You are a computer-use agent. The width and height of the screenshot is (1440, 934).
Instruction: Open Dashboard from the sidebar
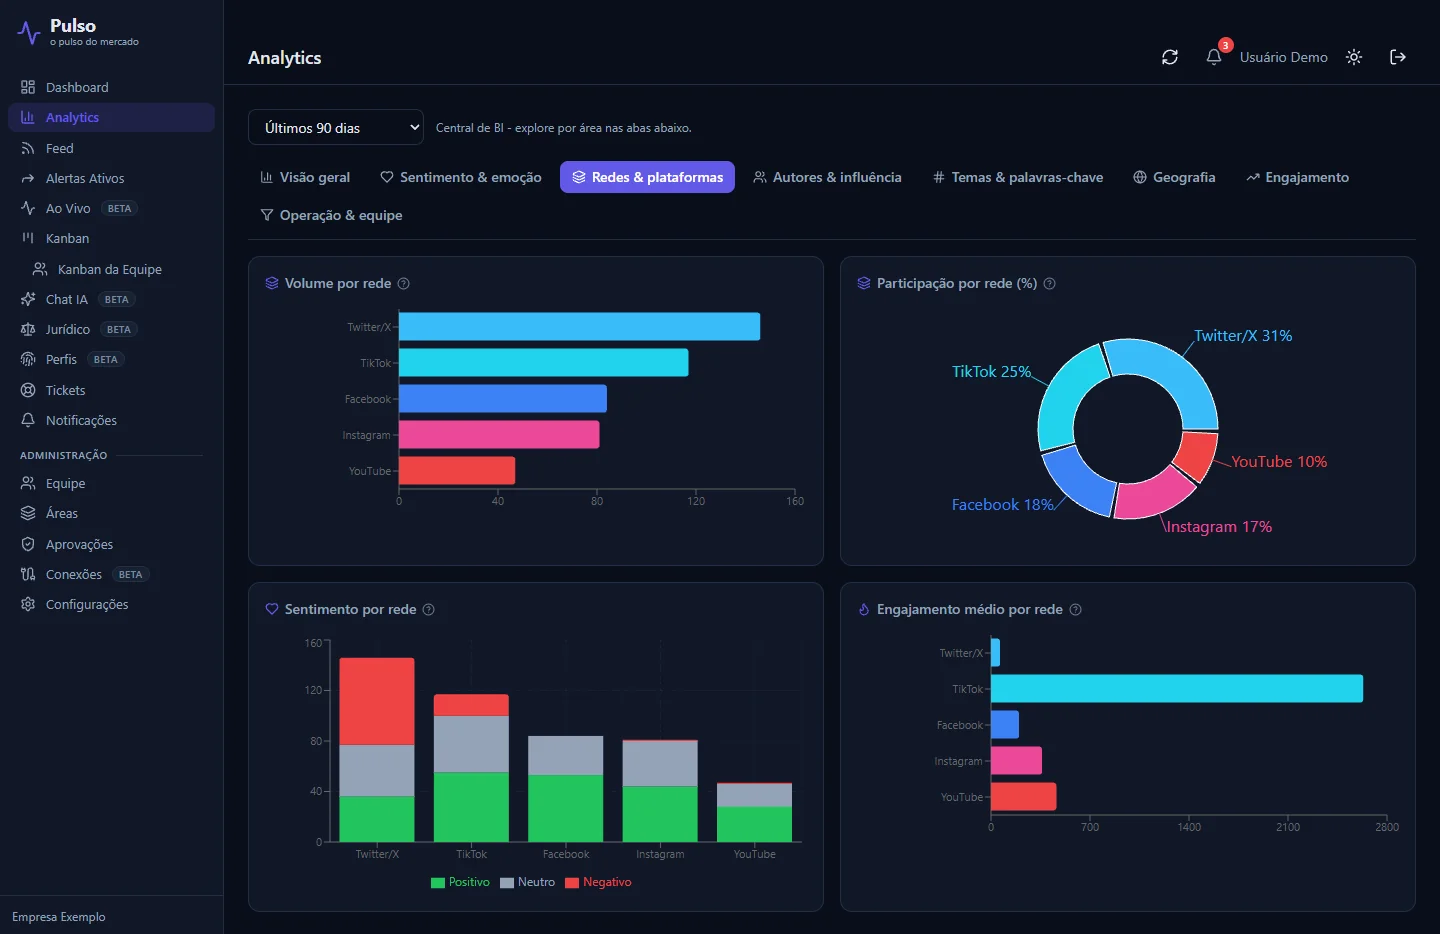point(111,87)
